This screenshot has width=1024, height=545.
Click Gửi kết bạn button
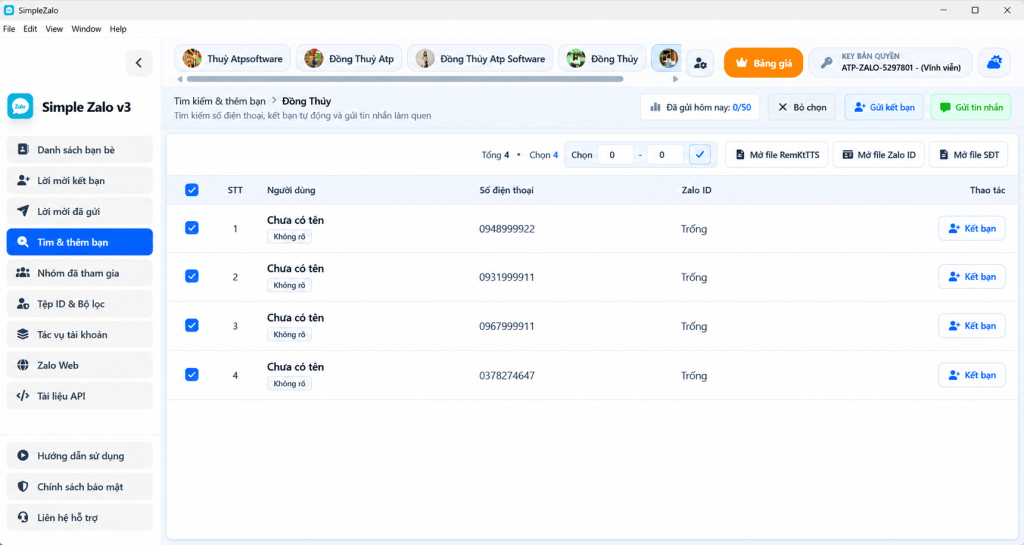[x=884, y=107]
